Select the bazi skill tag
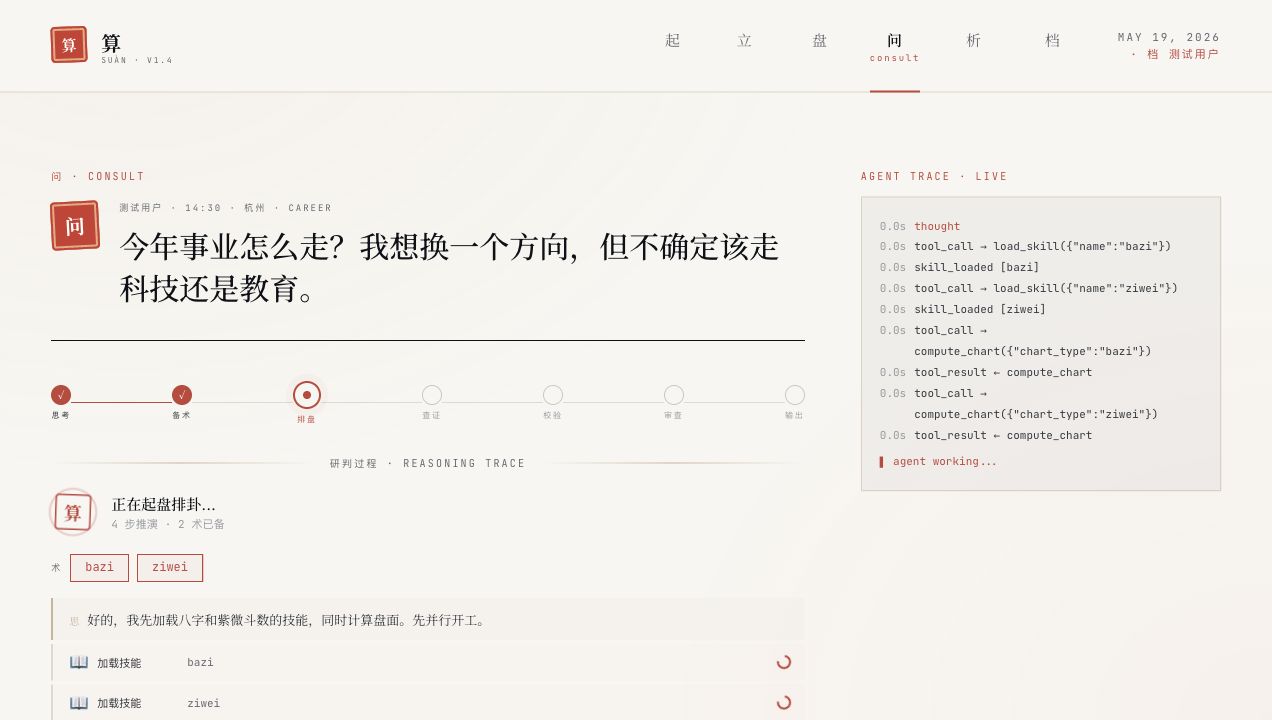Image resolution: width=1272 pixels, height=720 pixels. point(99,568)
